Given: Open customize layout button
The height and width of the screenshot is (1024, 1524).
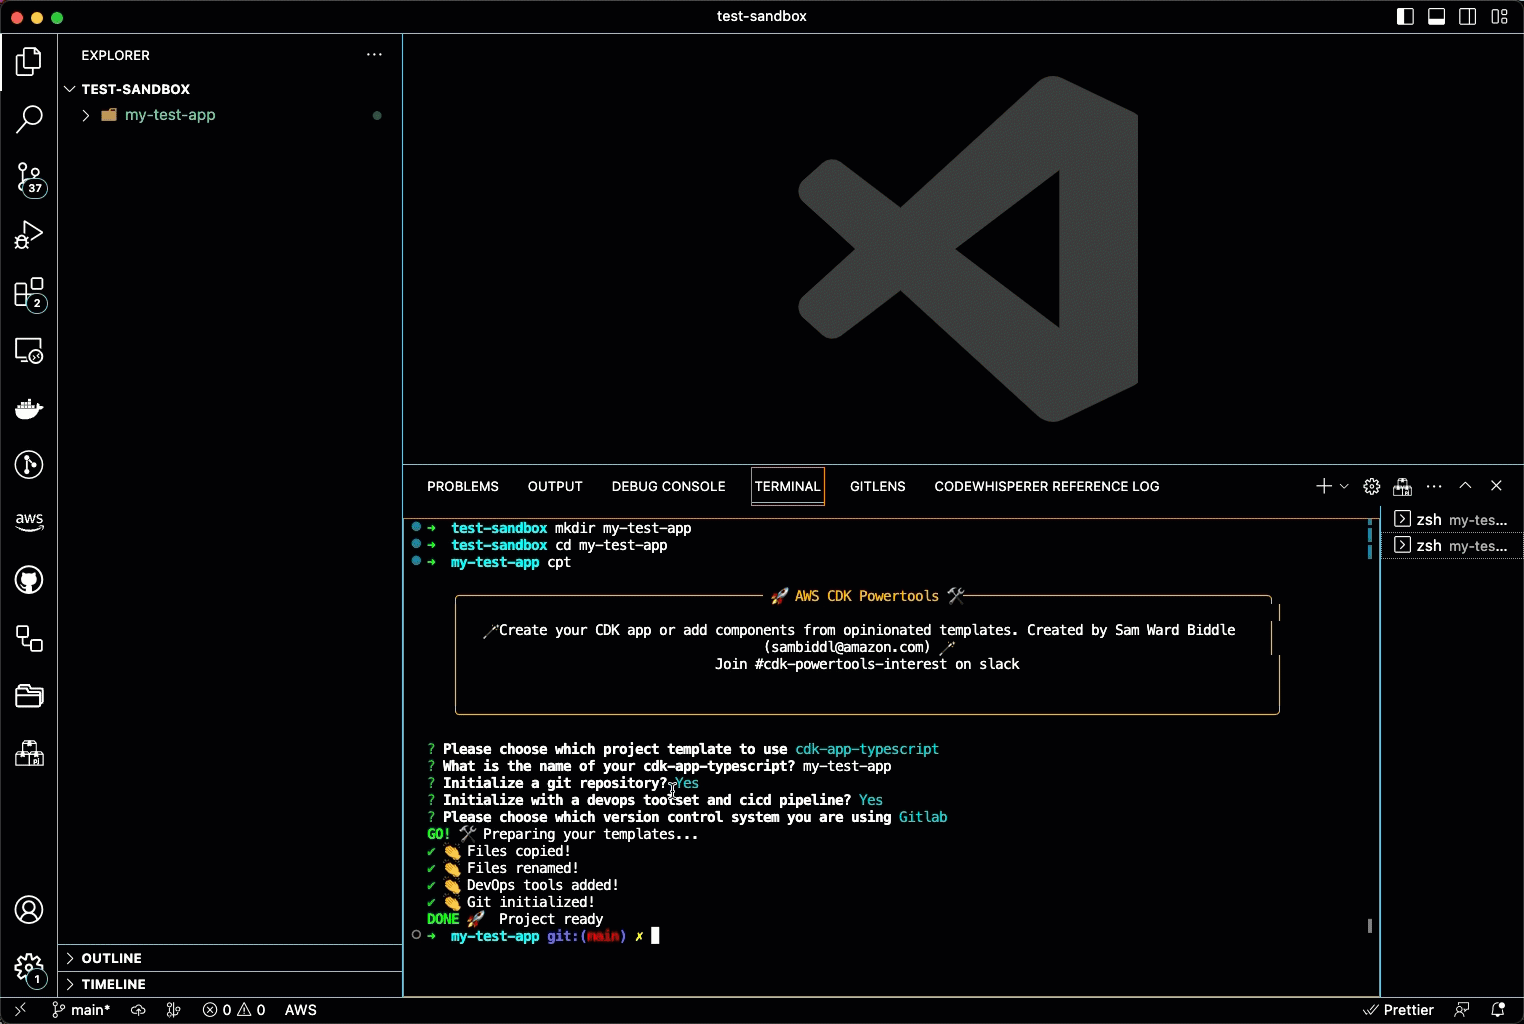Looking at the screenshot, I should 1499,16.
